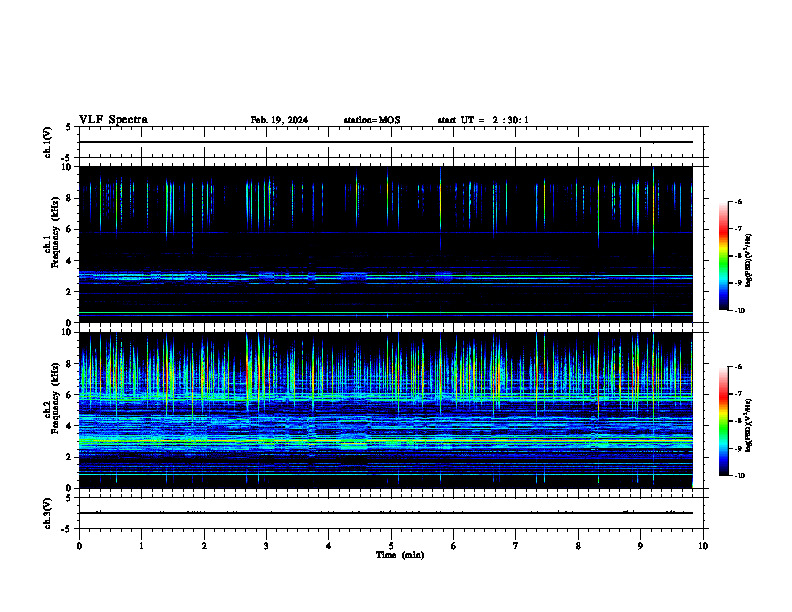This screenshot has height=612, width=792.
Task: Click the "station=MOS" header label
Action: point(372,120)
